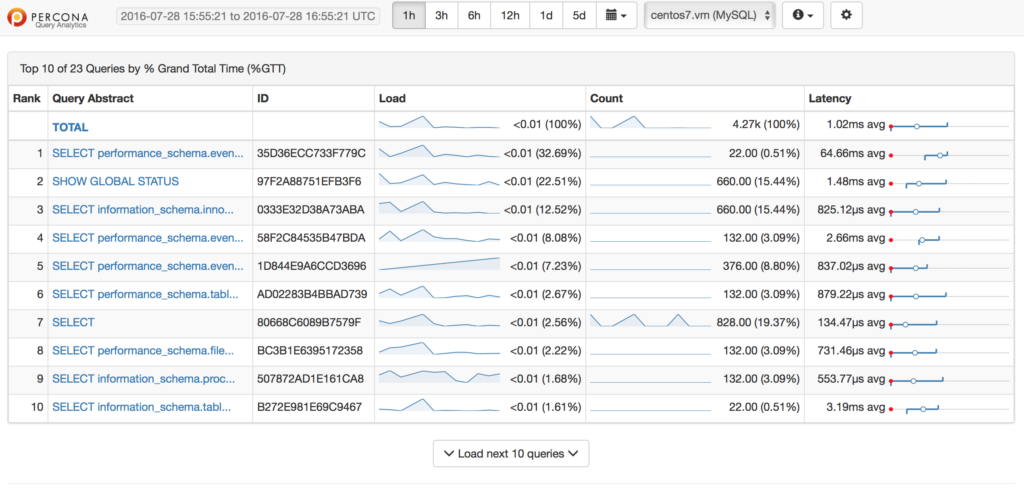This screenshot has width=1024, height=493.
Task: Open settings via the gear icon
Action: point(846,16)
